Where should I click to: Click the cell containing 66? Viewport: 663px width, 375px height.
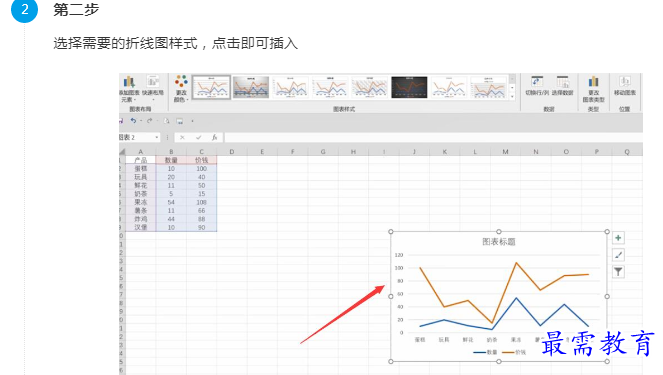201,211
